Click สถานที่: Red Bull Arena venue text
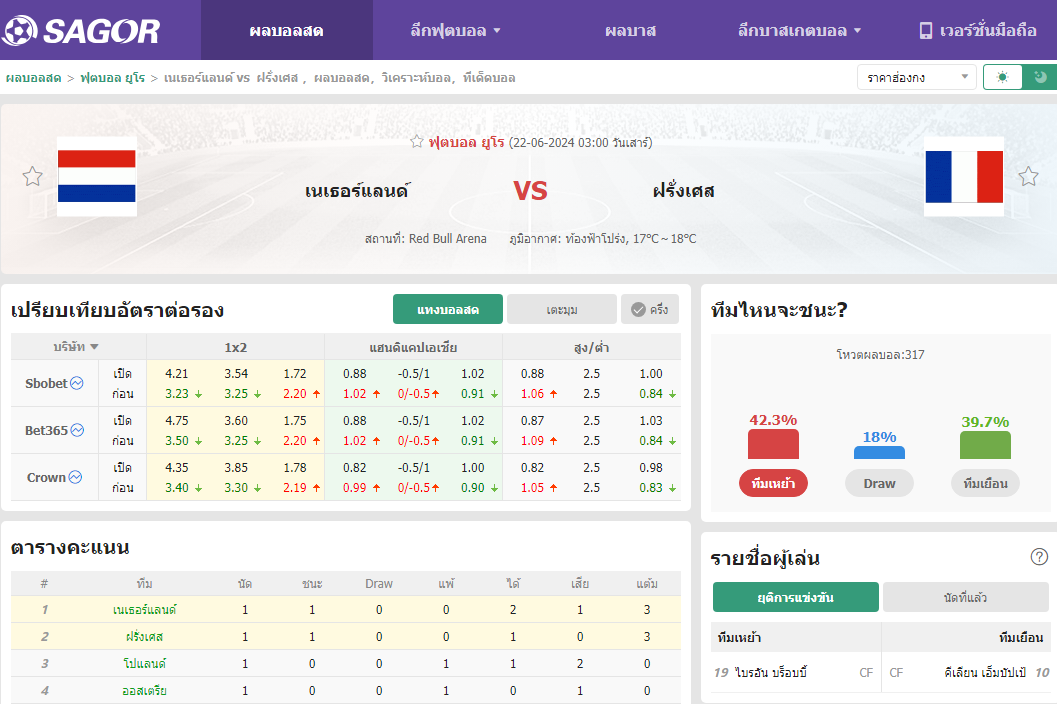 pos(425,239)
